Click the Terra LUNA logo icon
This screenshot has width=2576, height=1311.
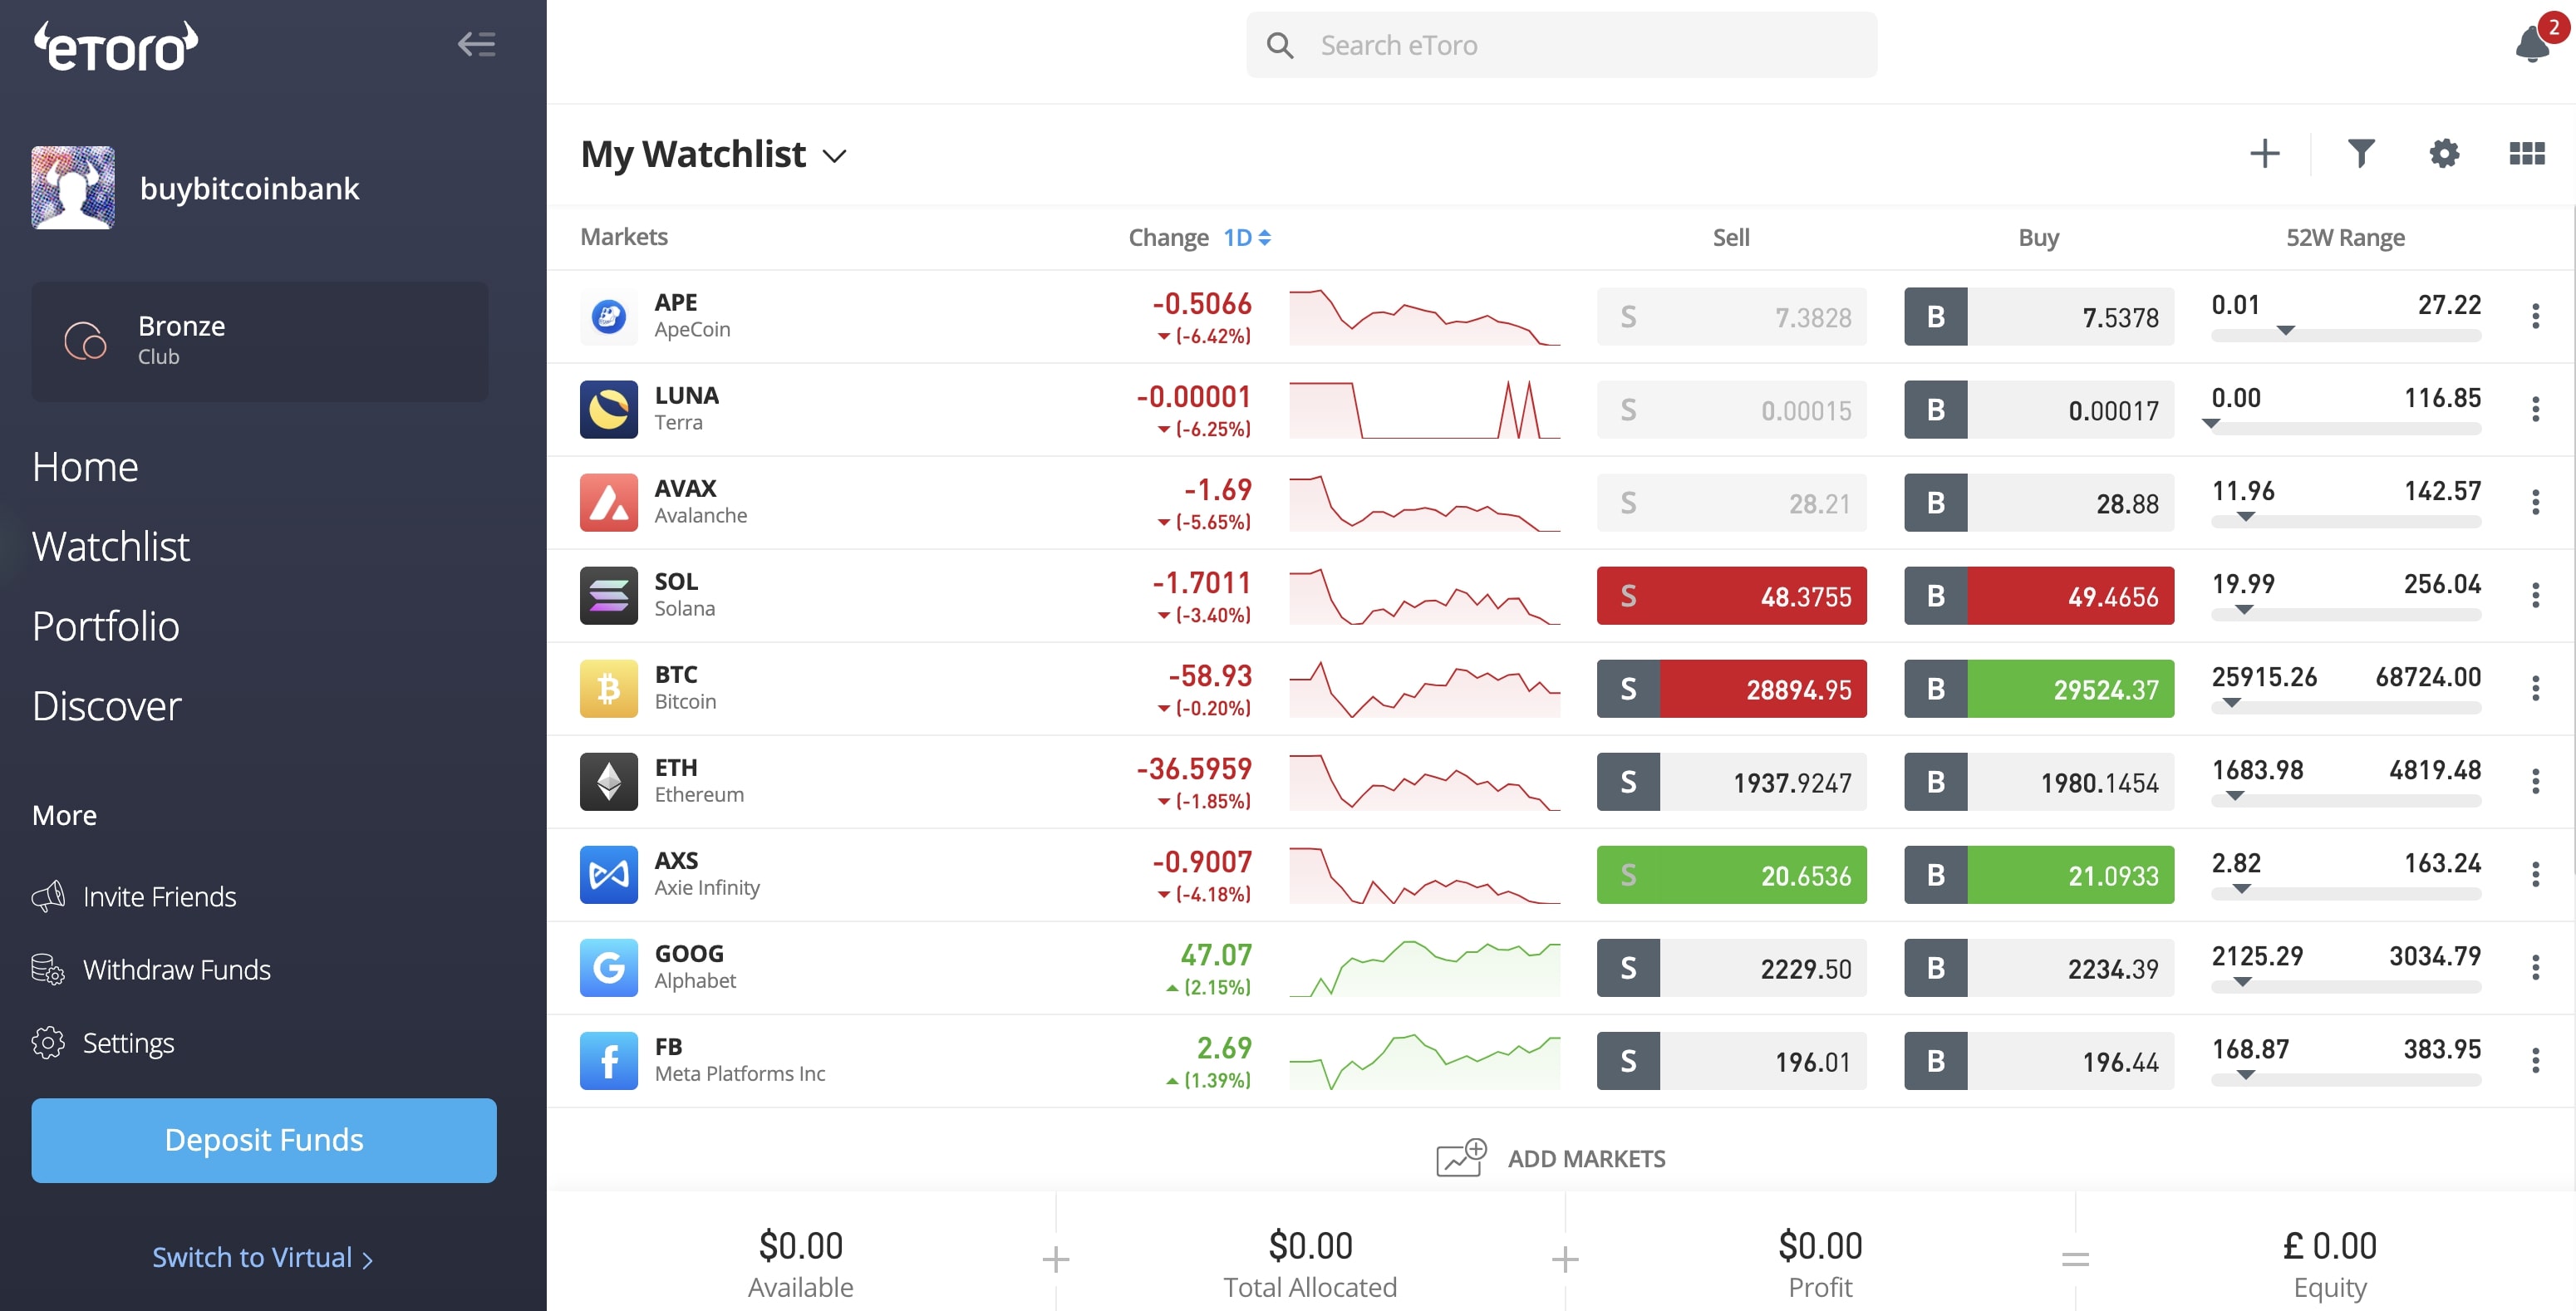pos(608,409)
